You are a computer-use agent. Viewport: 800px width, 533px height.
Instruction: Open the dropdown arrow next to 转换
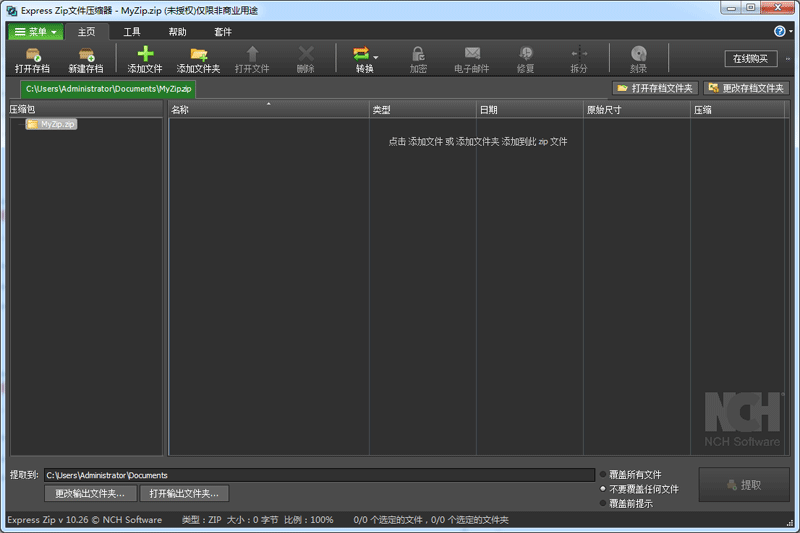point(376,58)
